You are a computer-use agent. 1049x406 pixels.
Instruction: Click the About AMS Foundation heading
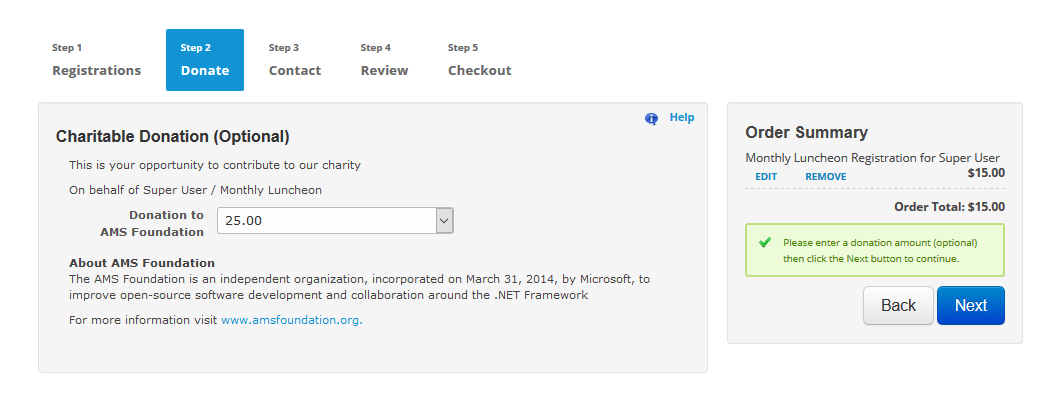click(142, 263)
